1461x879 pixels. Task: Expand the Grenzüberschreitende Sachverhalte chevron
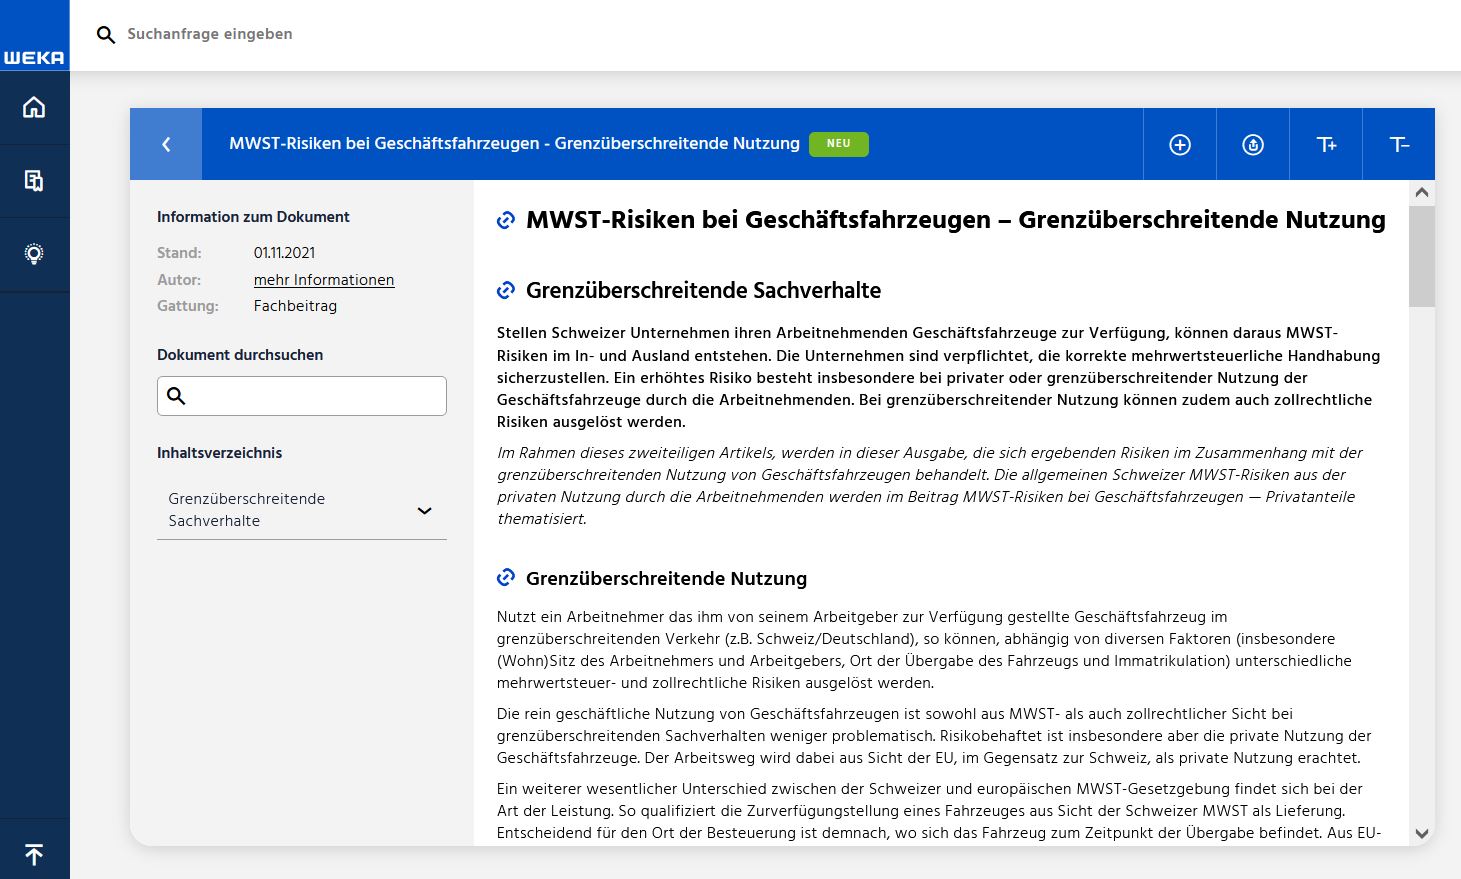[424, 510]
